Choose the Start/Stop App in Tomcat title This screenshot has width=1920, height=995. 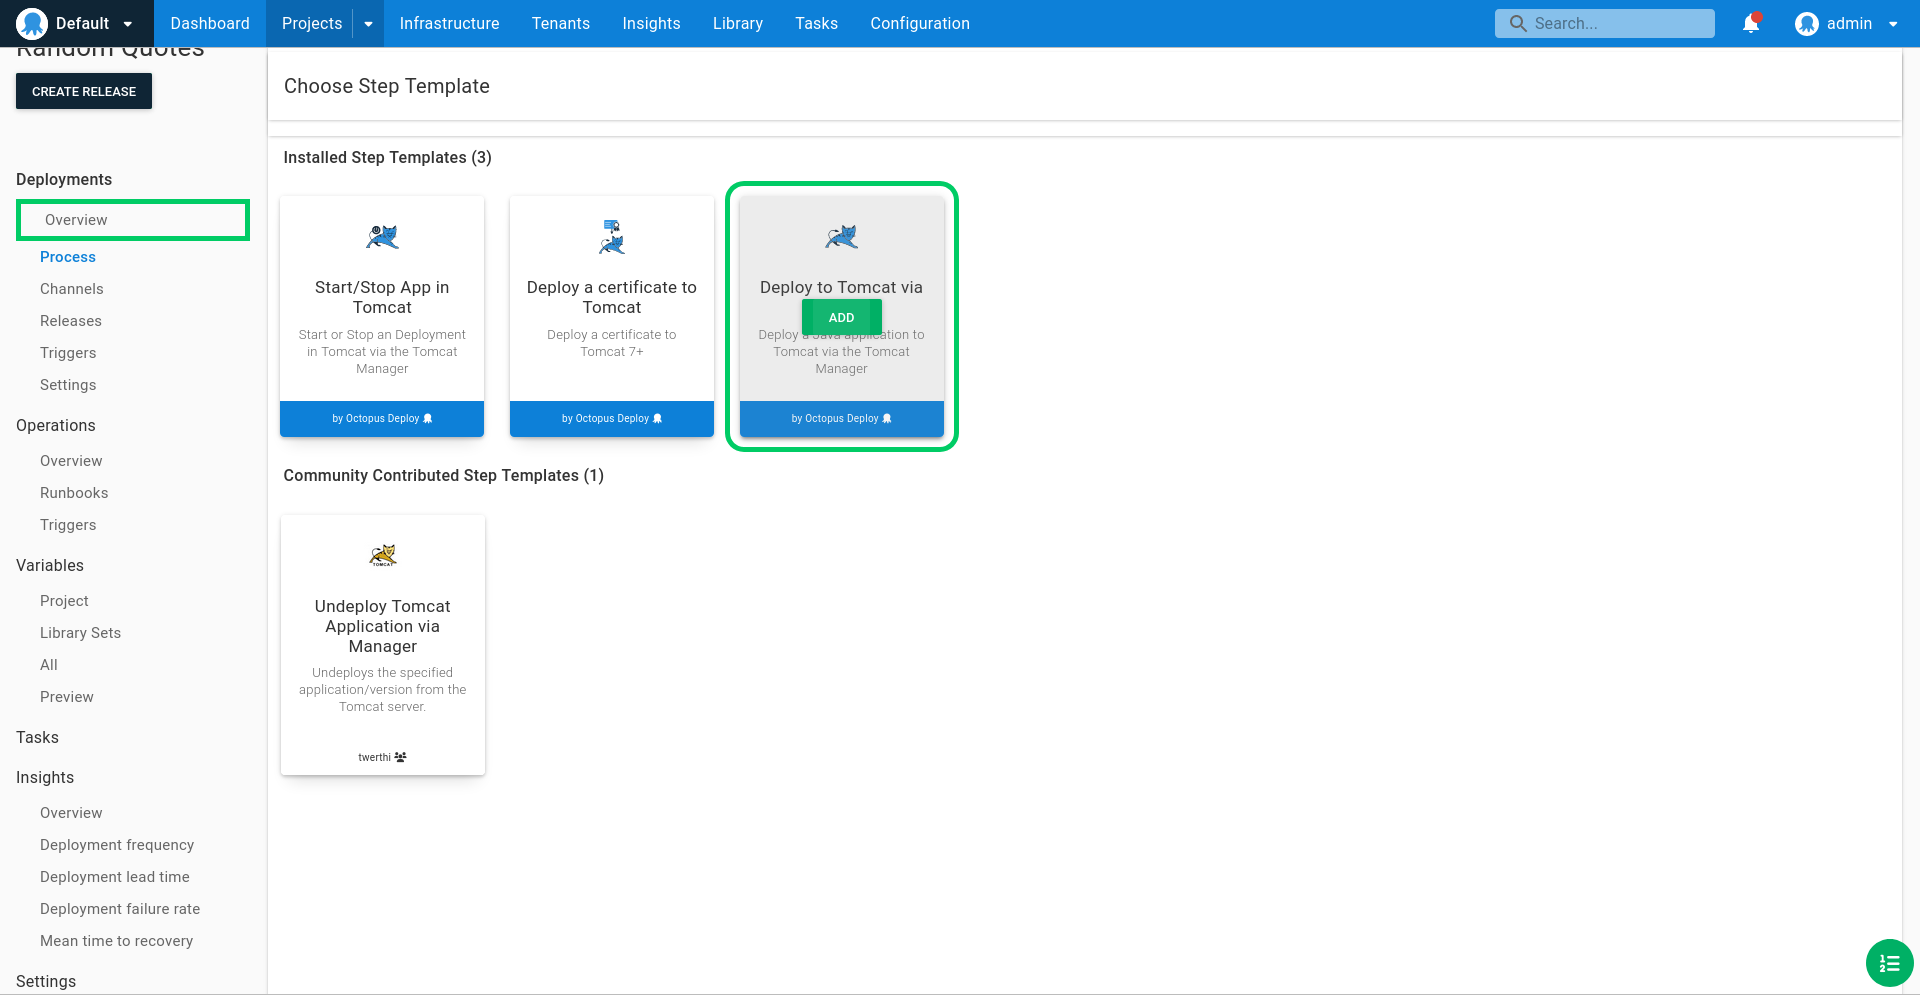382,297
